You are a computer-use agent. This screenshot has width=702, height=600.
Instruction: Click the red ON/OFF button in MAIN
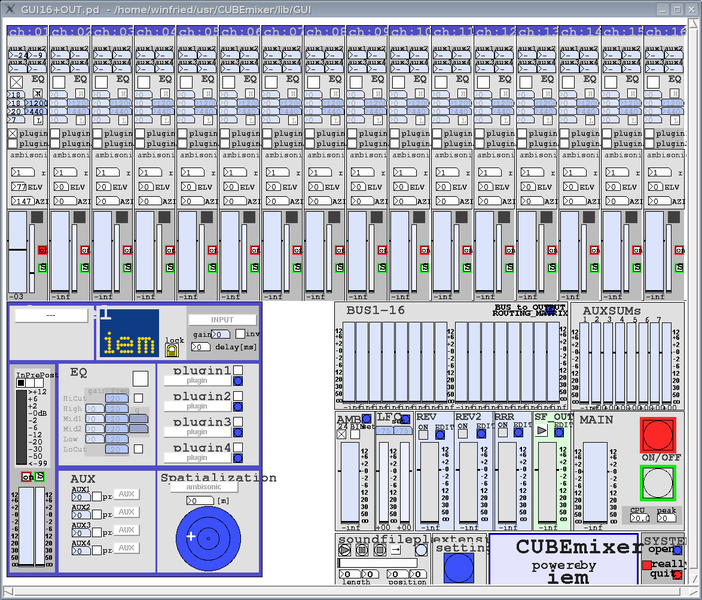coord(657,436)
